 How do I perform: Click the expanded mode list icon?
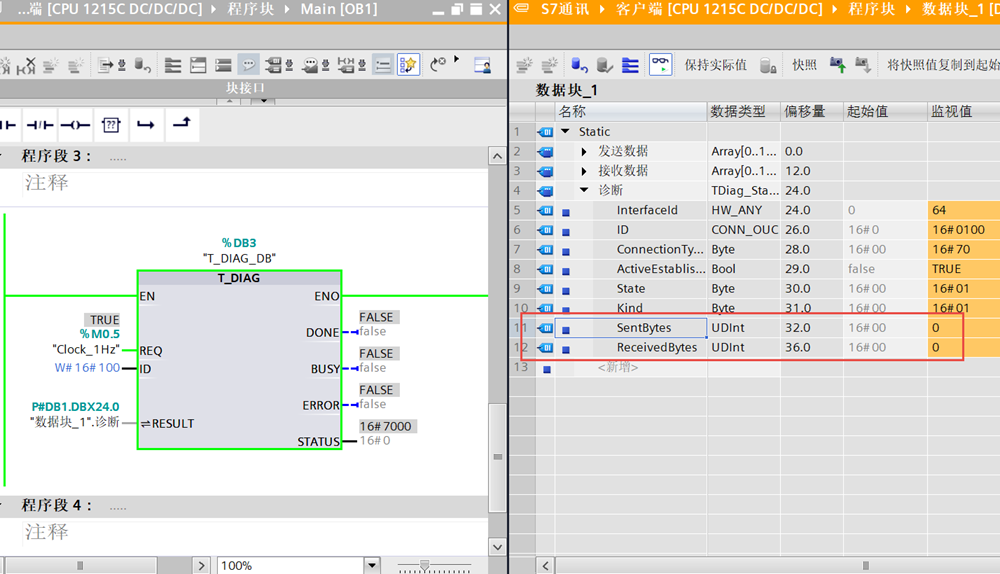pyautogui.click(x=630, y=65)
